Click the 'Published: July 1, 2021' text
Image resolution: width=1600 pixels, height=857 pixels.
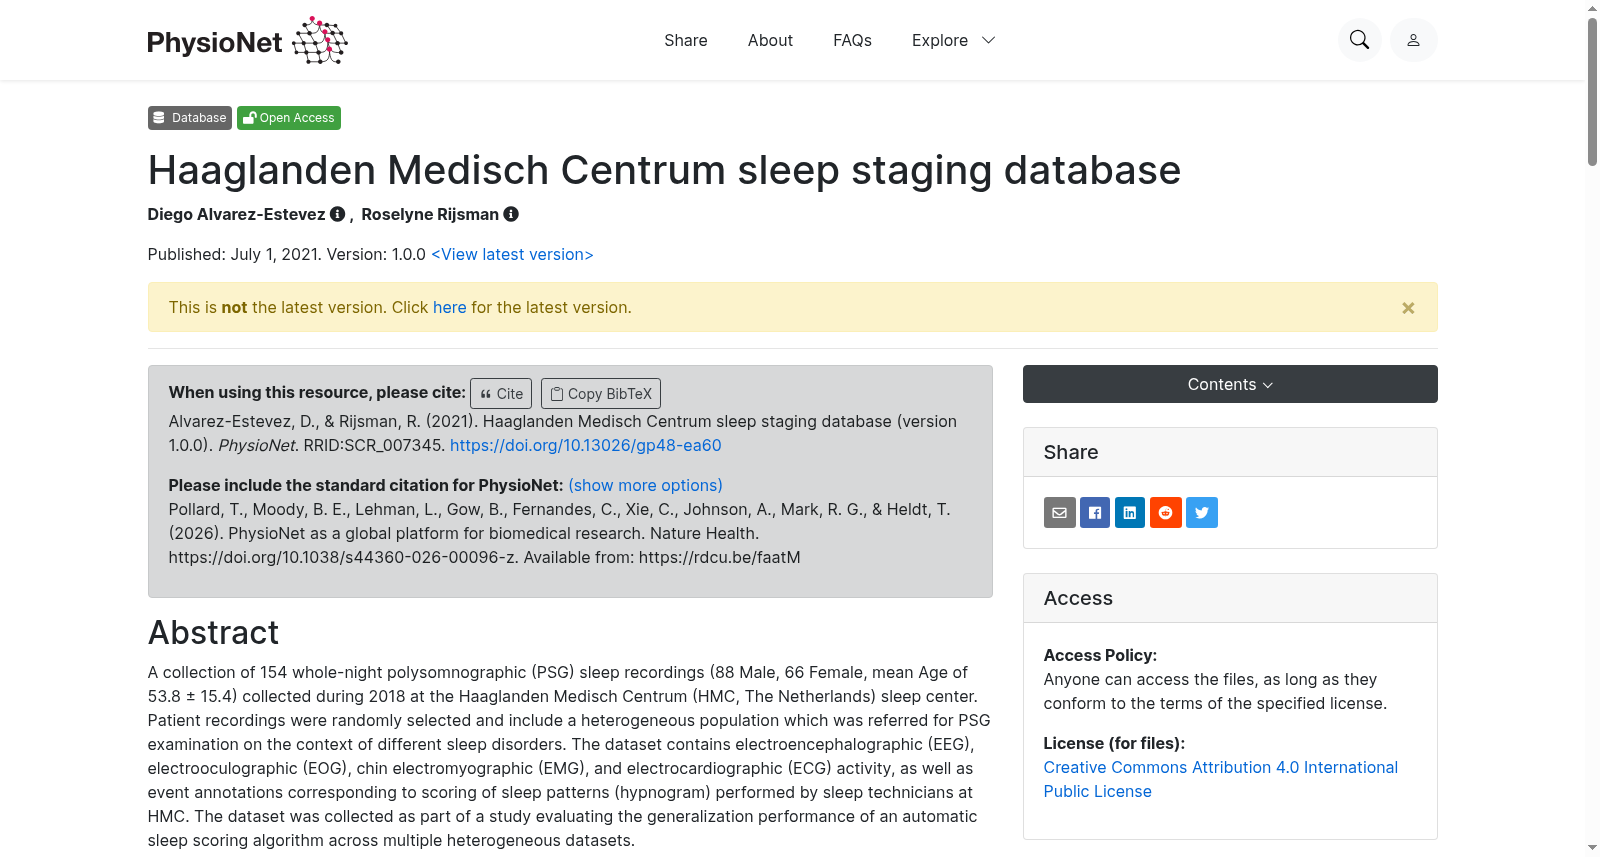tap(235, 254)
